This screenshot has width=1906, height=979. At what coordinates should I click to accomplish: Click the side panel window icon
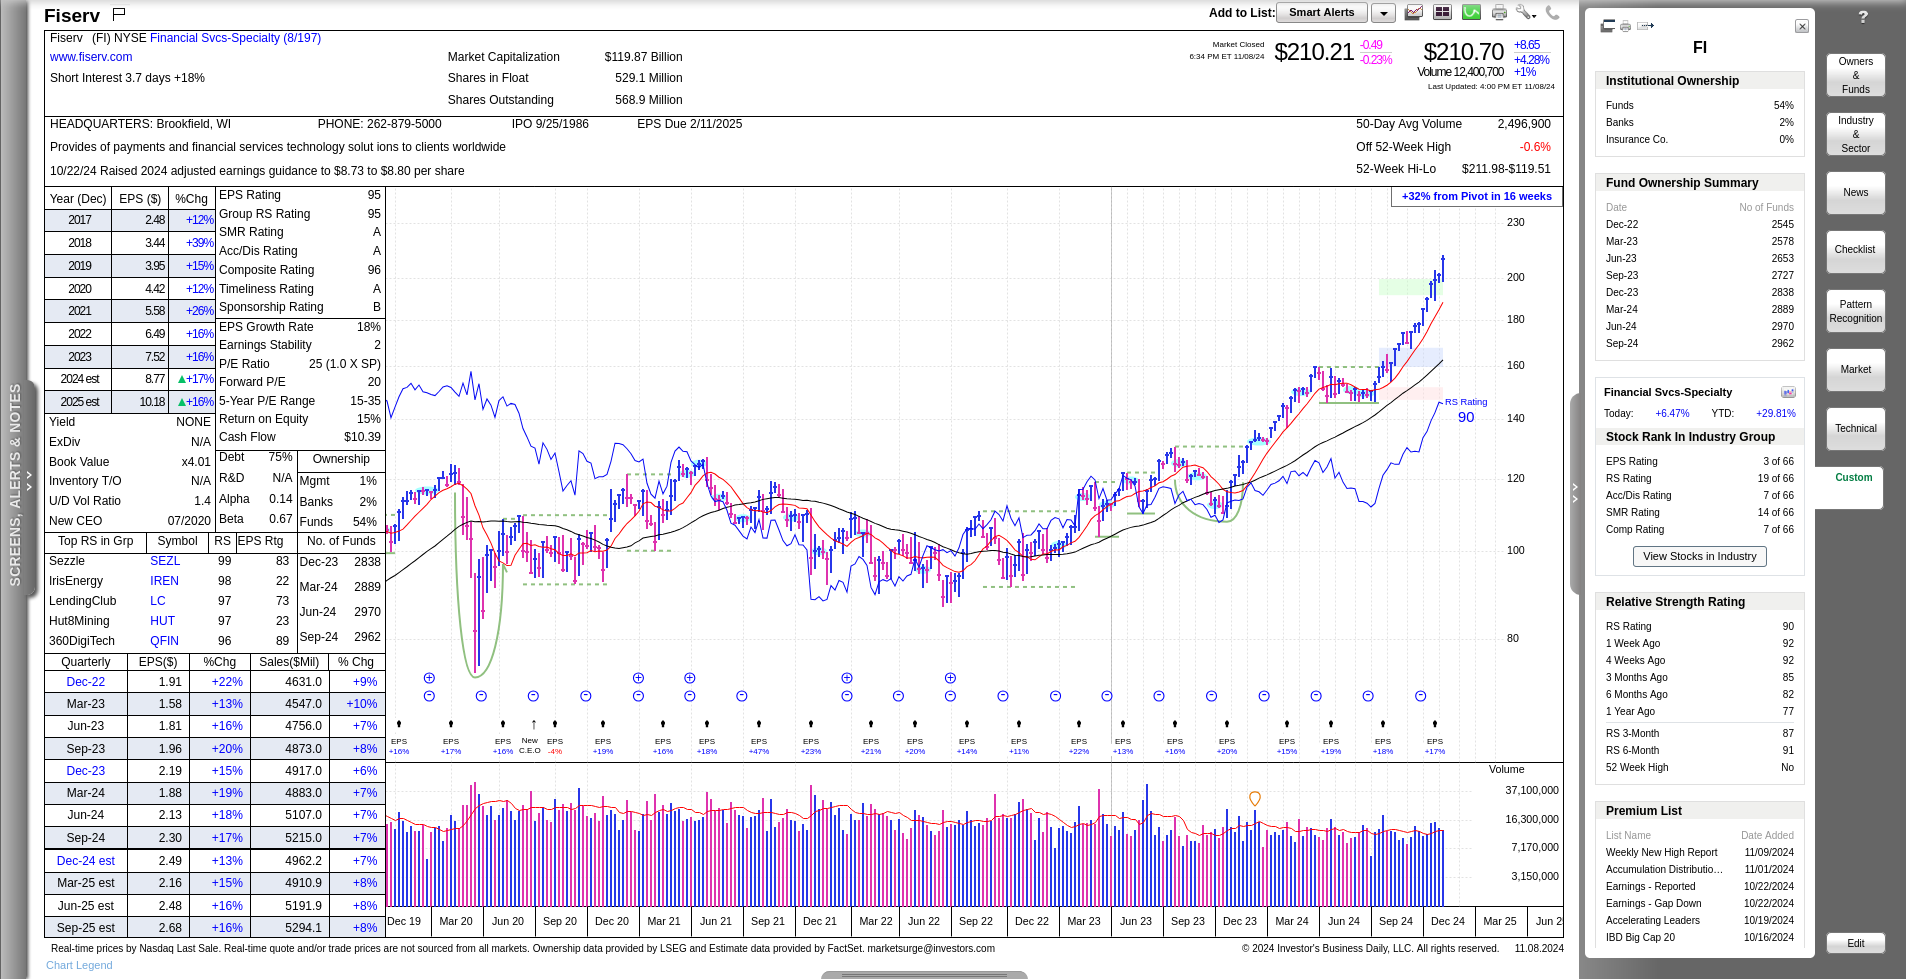point(1608,26)
